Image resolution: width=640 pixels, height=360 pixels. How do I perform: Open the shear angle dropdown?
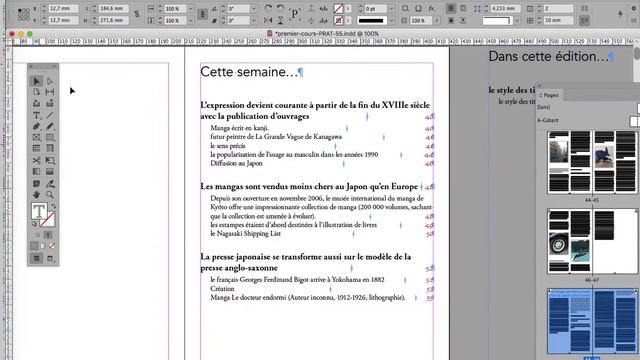pyautogui.click(x=254, y=20)
